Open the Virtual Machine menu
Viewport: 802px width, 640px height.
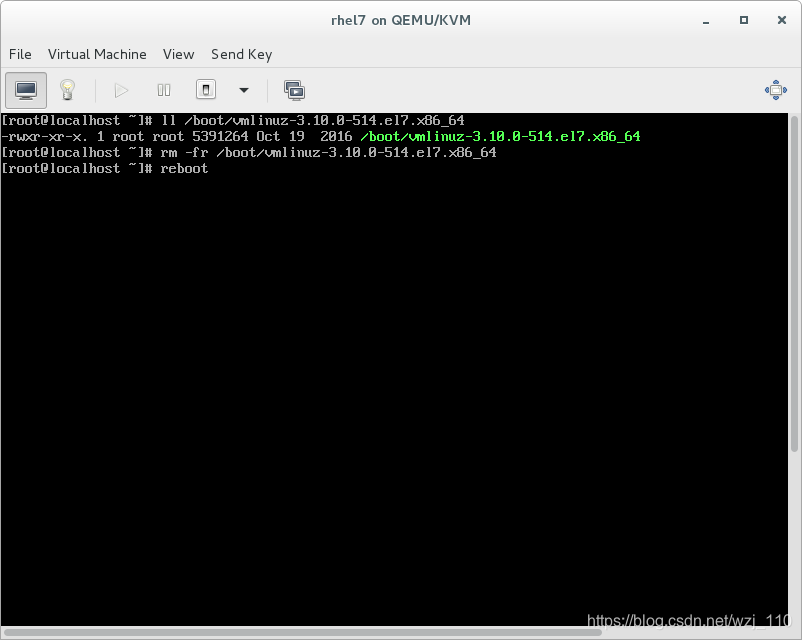point(97,54)
